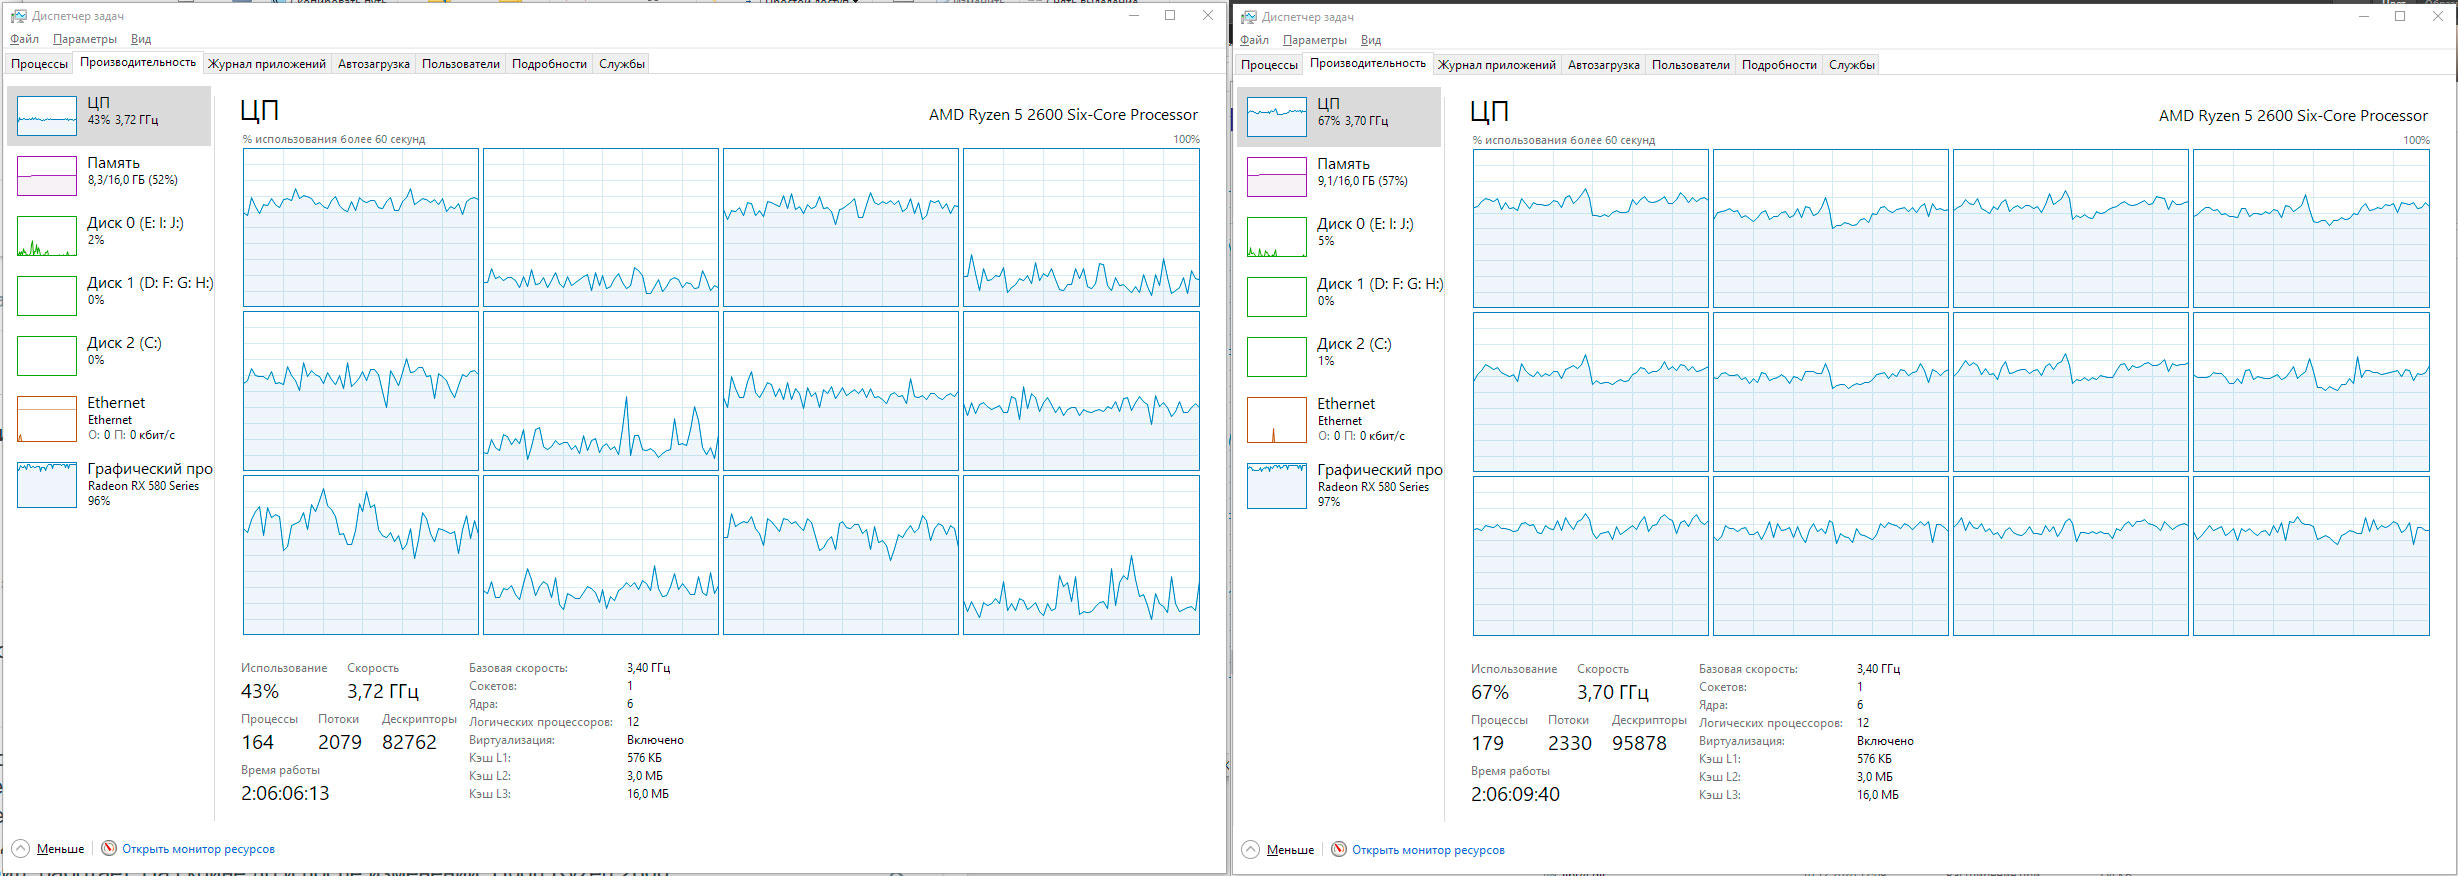The height and width of the screenshot is (876, 2458).
Task: Click Меньше text to collapse right window
Action: (1290, 850)
